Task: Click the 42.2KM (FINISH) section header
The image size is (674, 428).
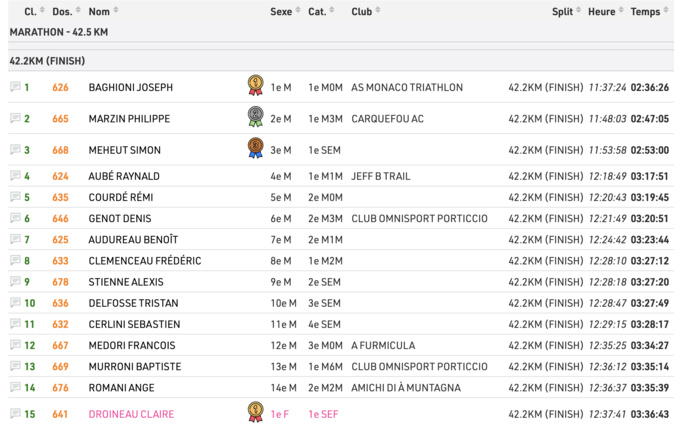Action: [47, 60]
